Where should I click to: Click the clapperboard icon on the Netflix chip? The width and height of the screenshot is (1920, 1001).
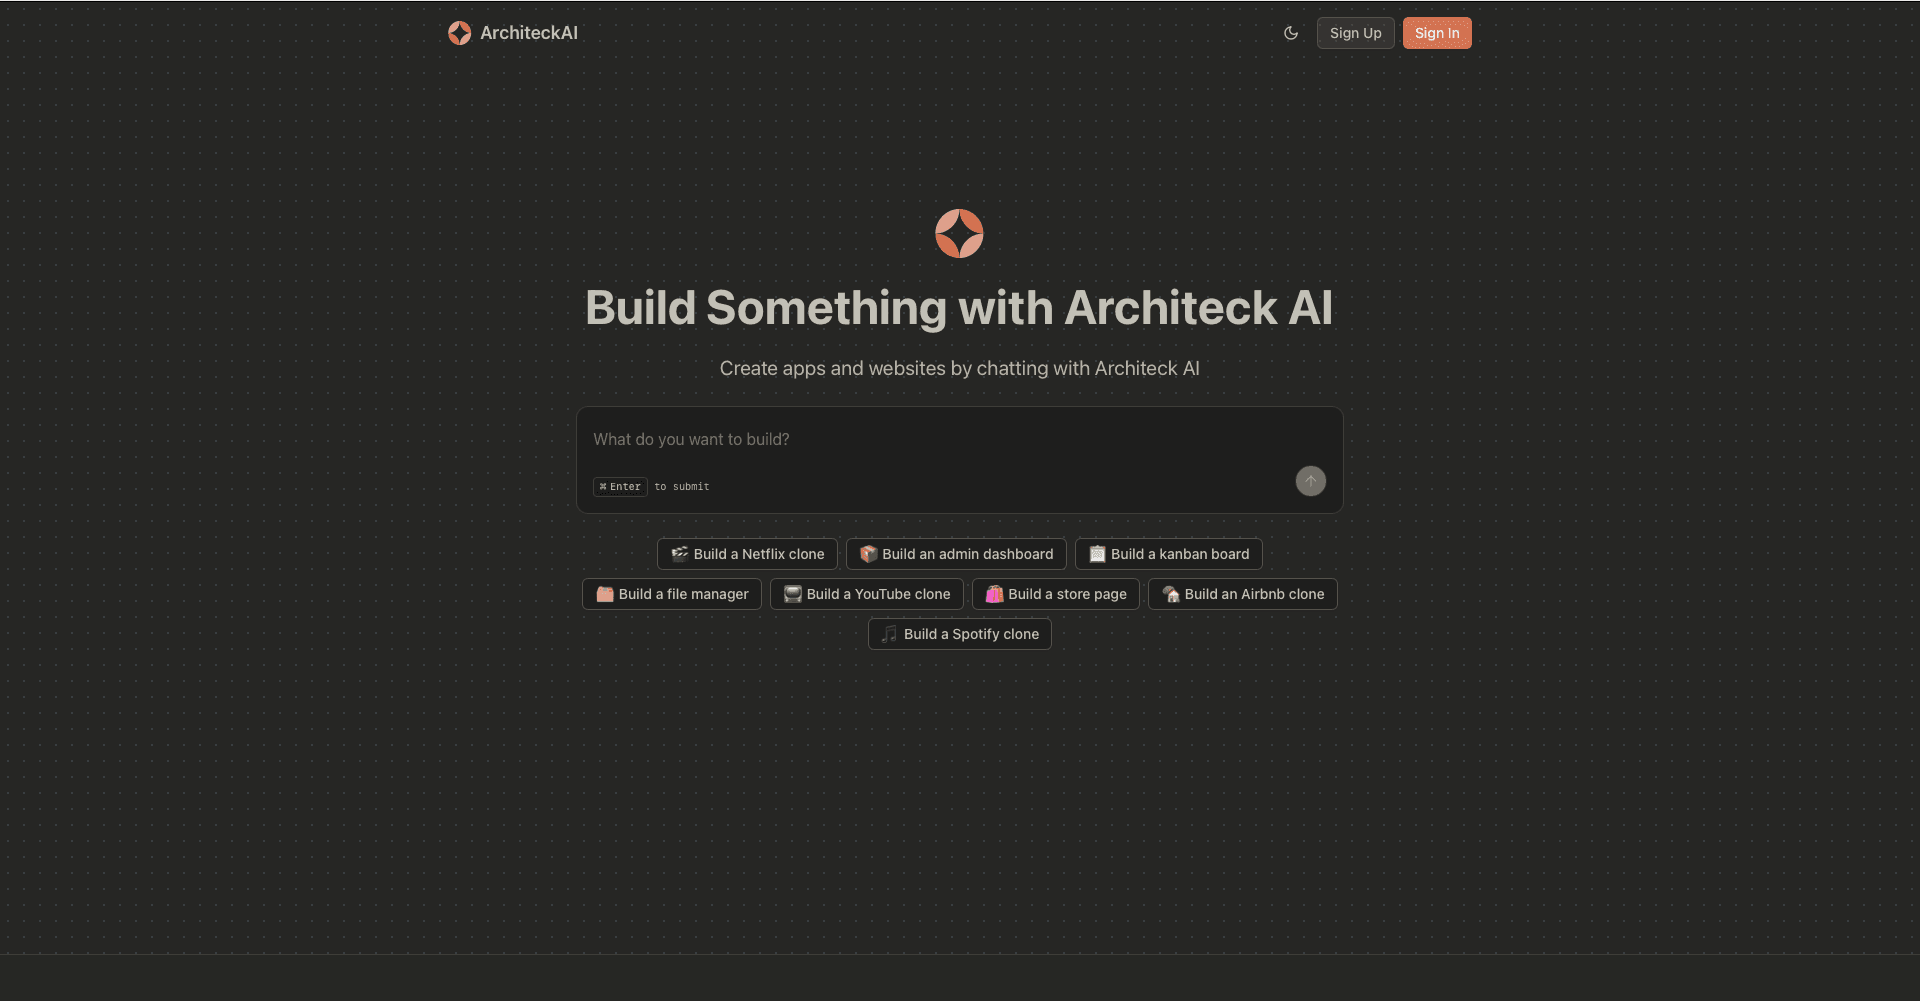coord(678,553)
